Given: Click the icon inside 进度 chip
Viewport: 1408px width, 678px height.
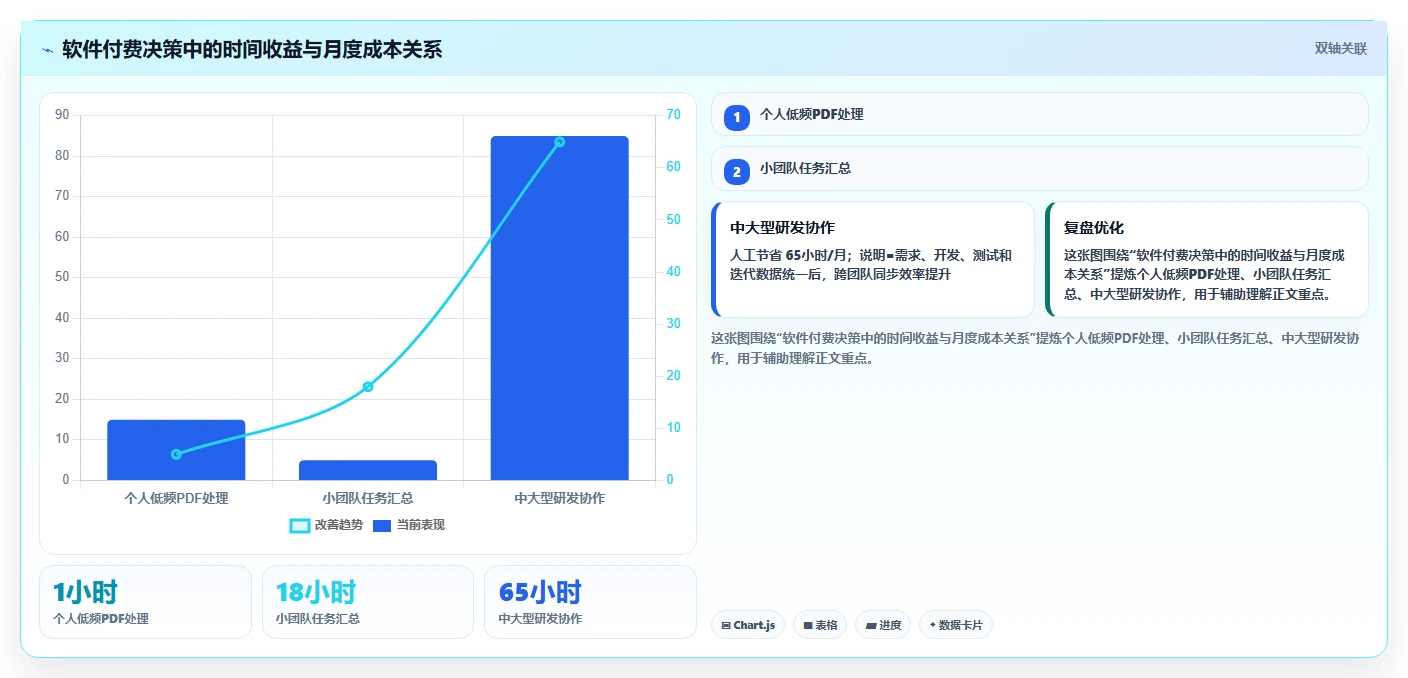Looking at the screenshot, I should coord(871,625).
